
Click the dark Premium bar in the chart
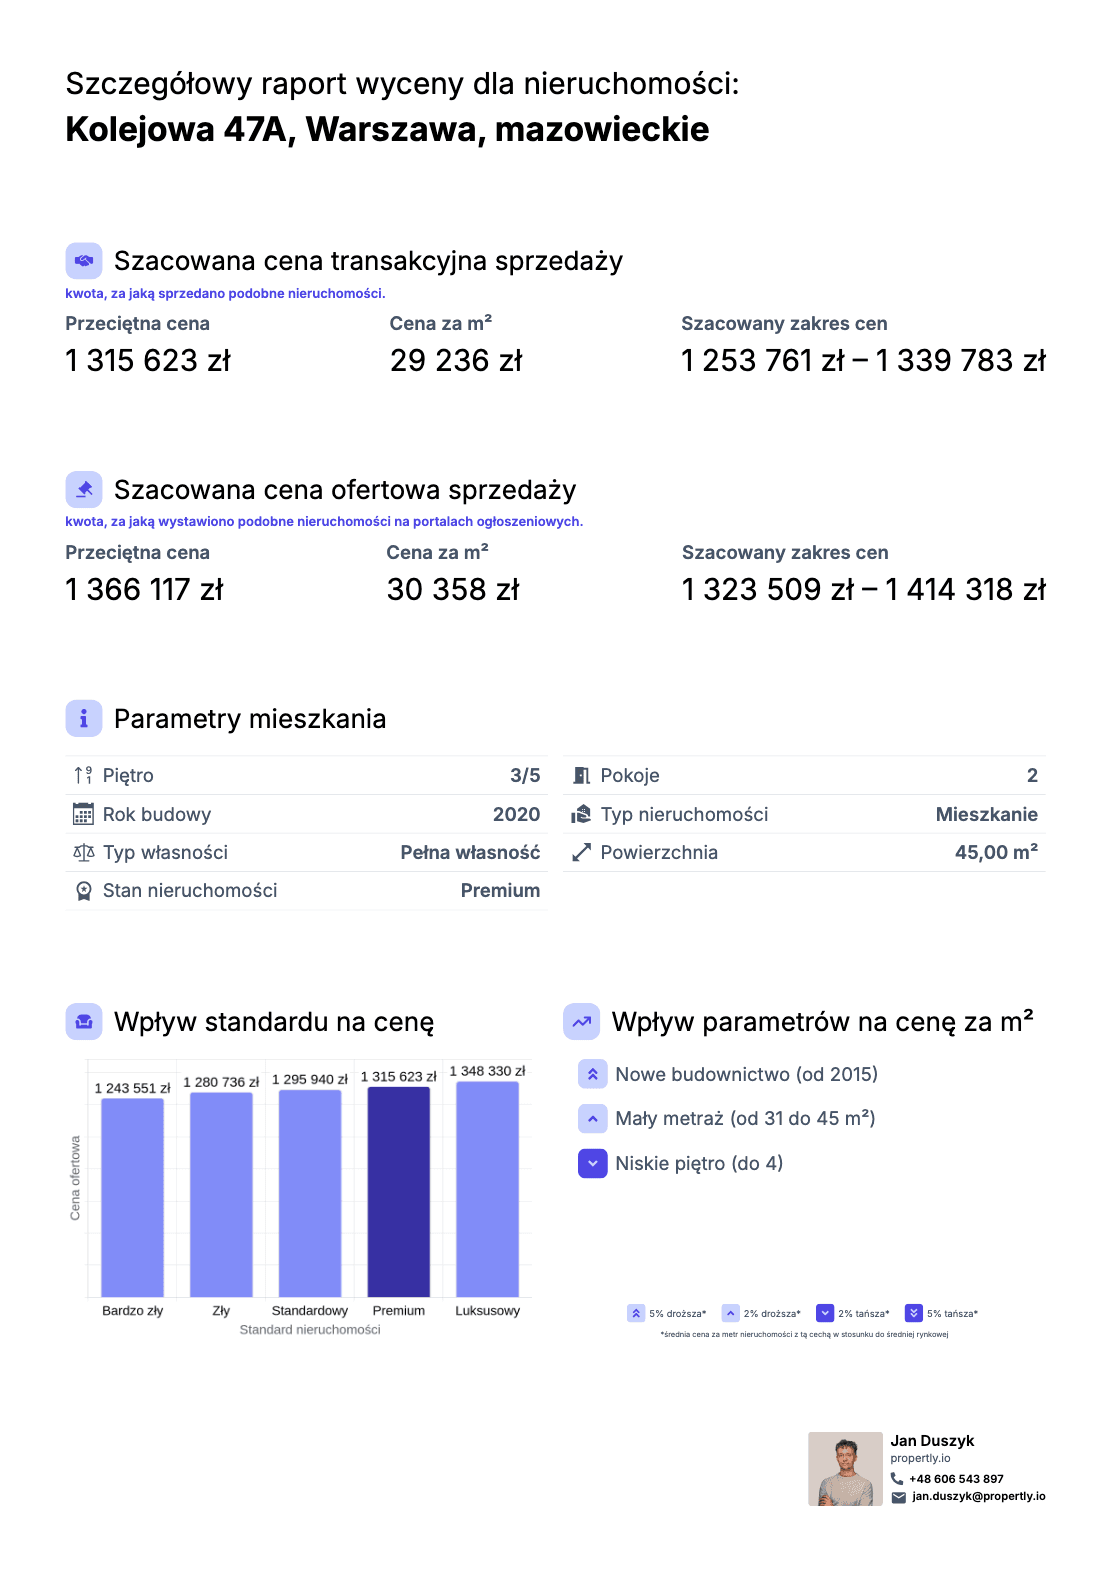click(398, 1192)
